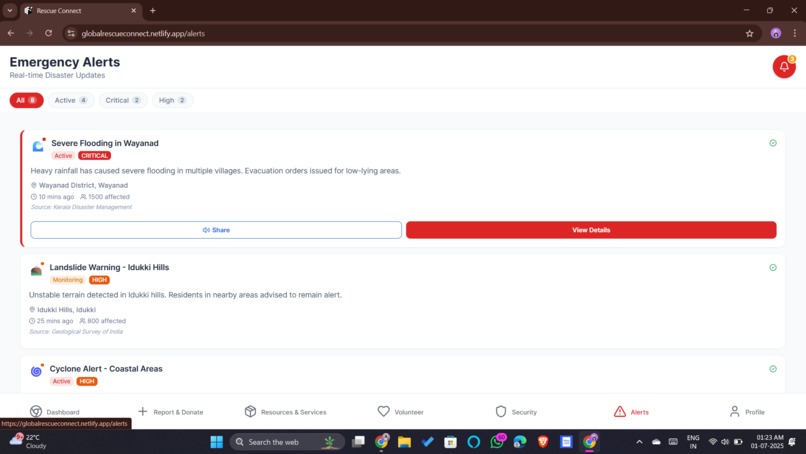Reload the page

coord(48,33)
